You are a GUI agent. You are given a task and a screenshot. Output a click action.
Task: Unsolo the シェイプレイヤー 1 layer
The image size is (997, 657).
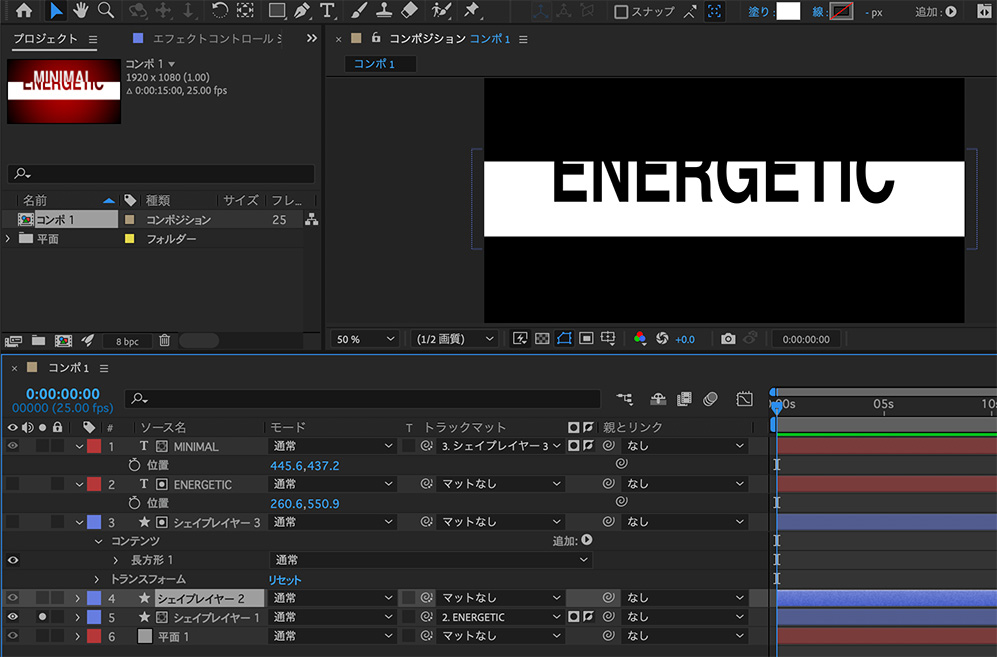41,617
